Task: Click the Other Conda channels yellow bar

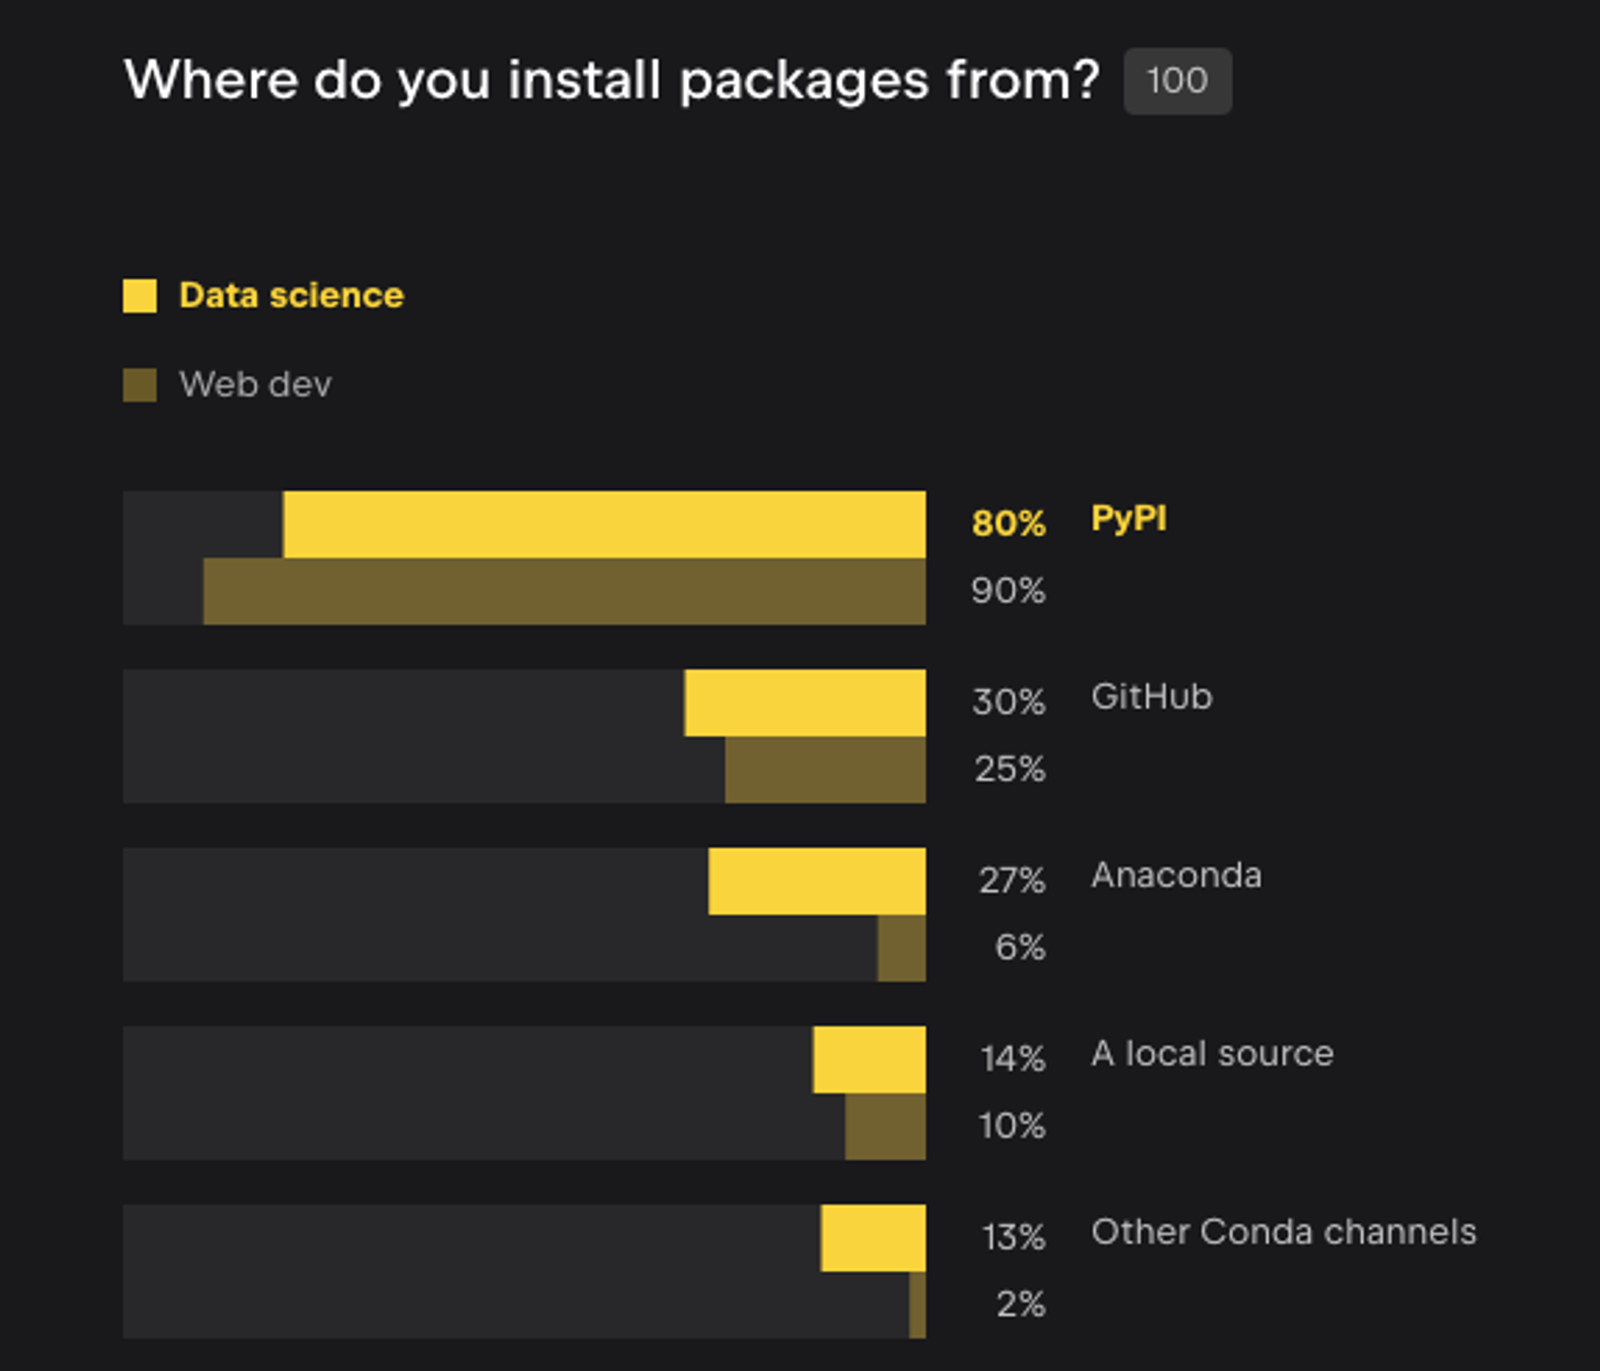Action: pyautogui.click(x=873, y=1238)
